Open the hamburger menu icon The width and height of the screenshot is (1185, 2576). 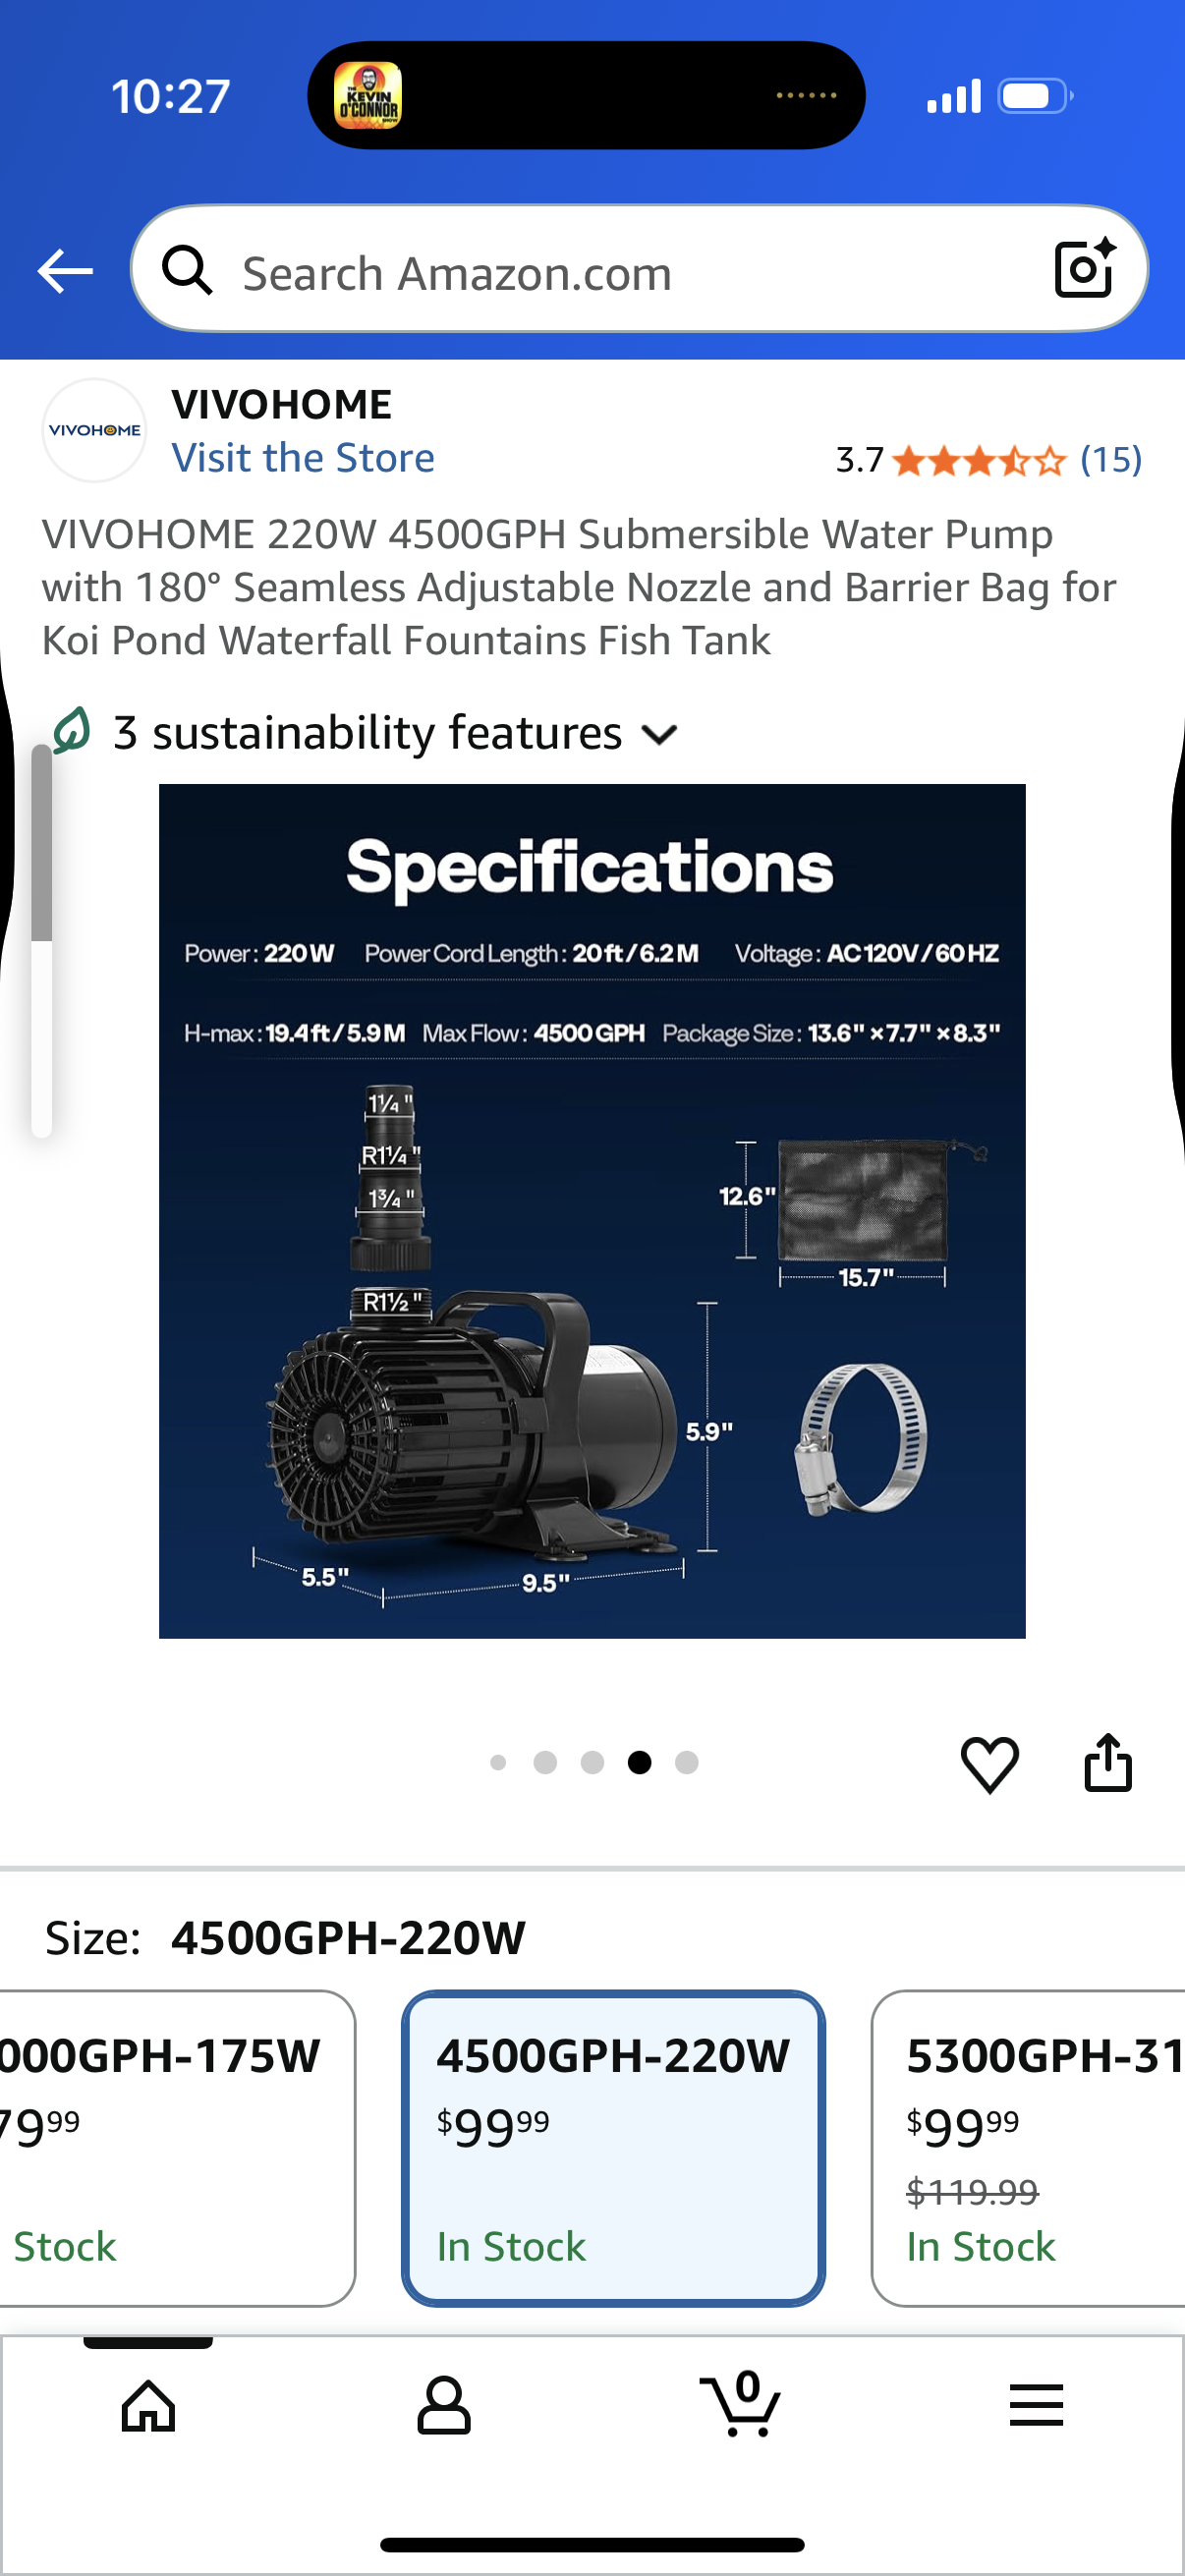(x=1036, y=2404)
